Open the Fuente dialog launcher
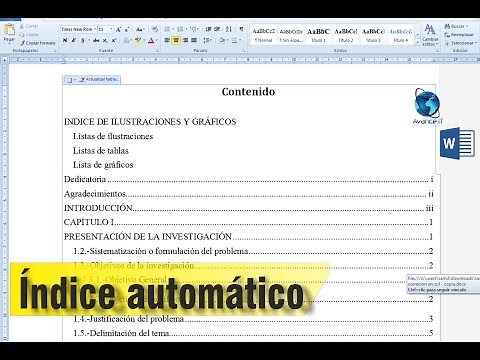This screenshot has width=480, height=360. coord(157,51)
